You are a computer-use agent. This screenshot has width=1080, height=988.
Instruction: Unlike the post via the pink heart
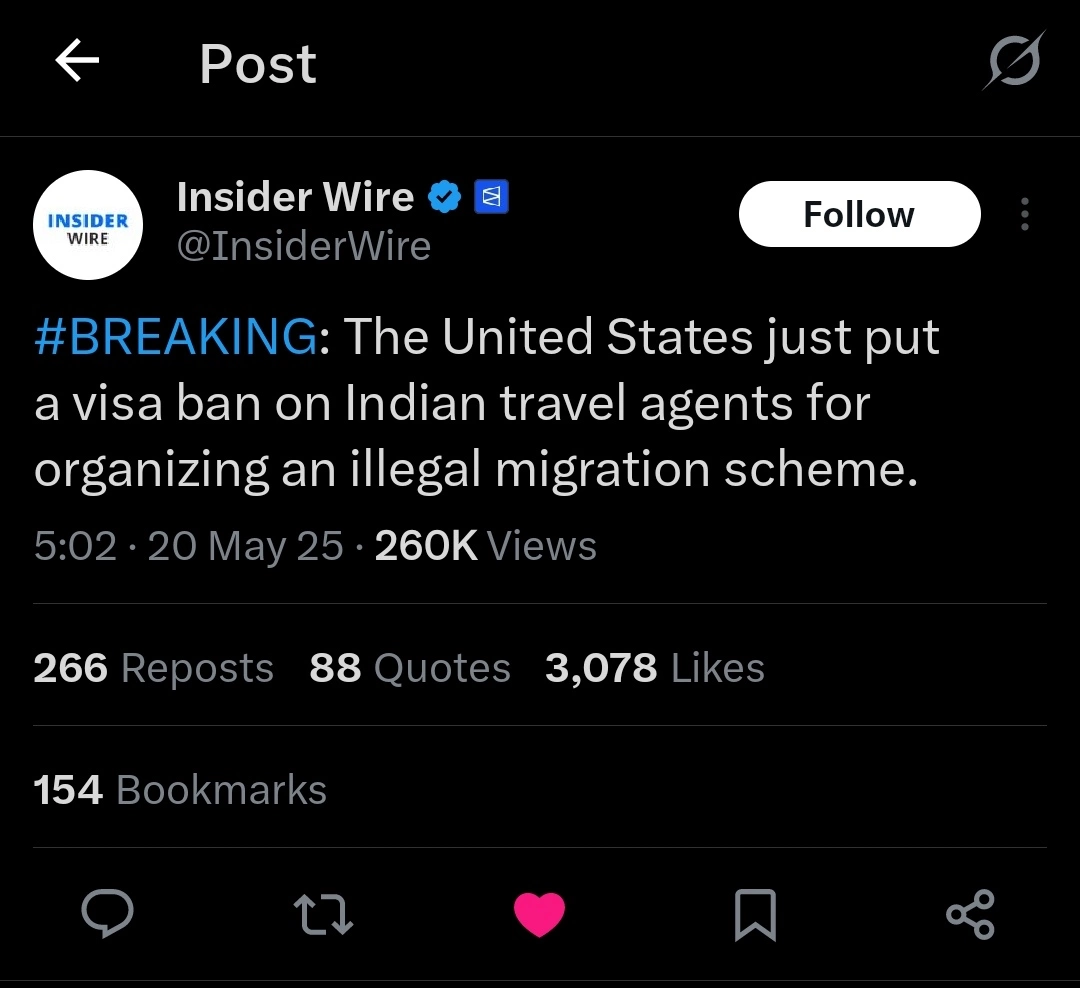click(539, 914)
